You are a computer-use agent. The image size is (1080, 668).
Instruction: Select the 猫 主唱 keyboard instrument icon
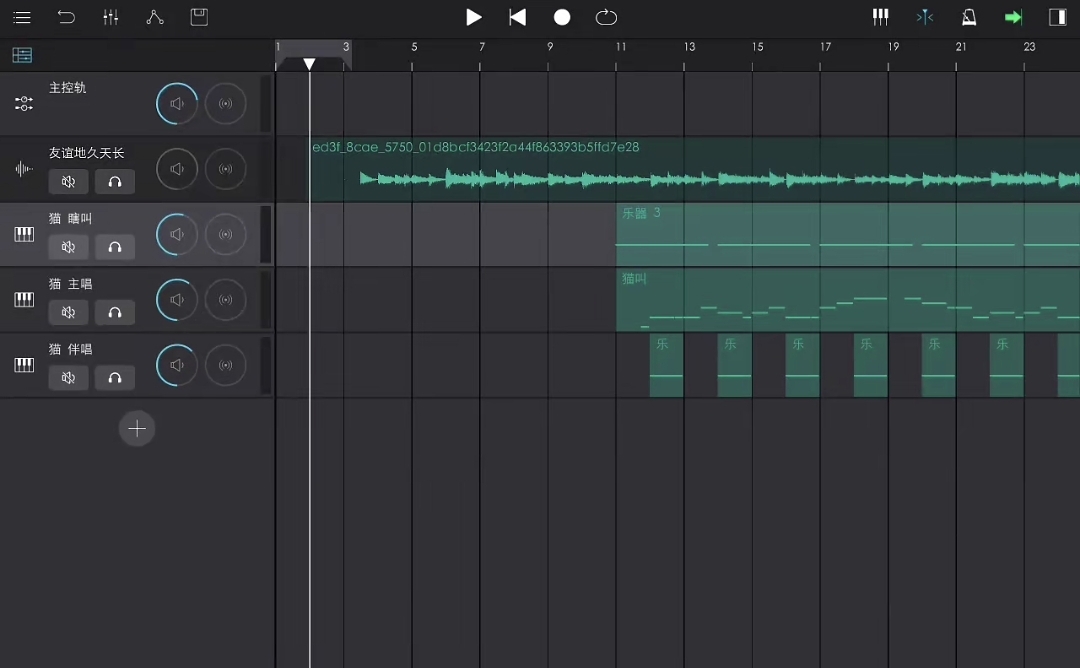pos(24,300)
